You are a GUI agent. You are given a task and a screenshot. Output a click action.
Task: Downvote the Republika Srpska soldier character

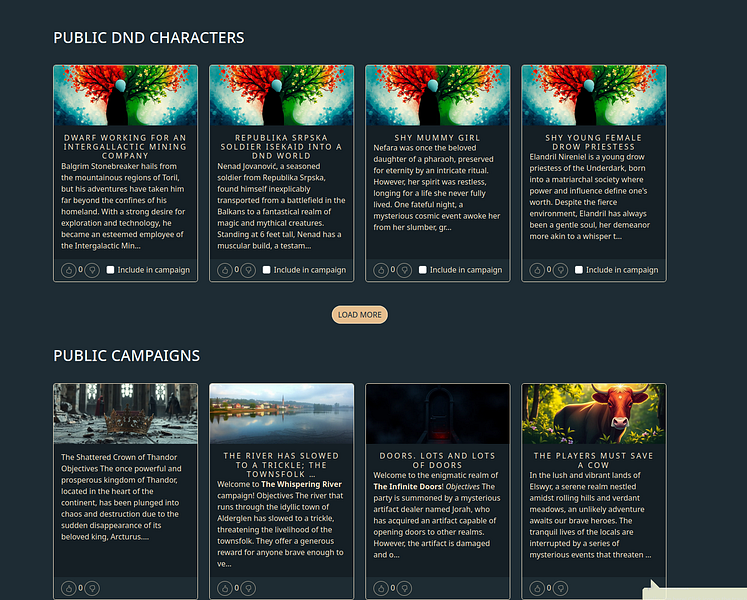248,270
